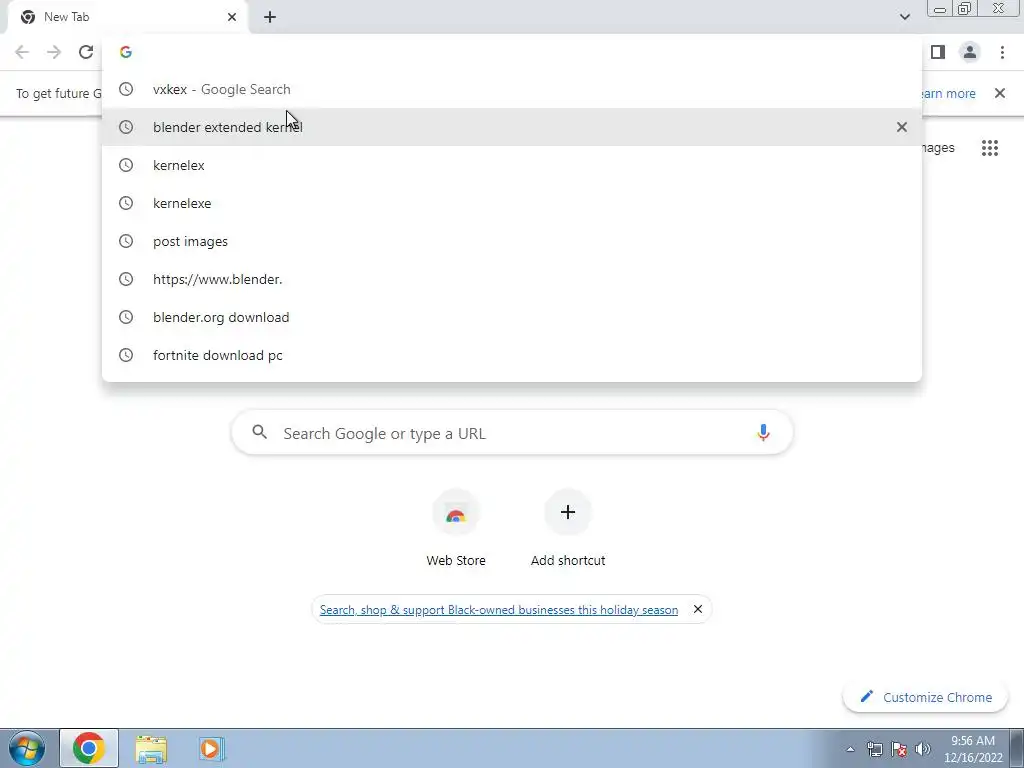Select the 'blender extended kernel' suggestion
Image resolution: width=1024 pixels, height=768 pixels.
512,127
